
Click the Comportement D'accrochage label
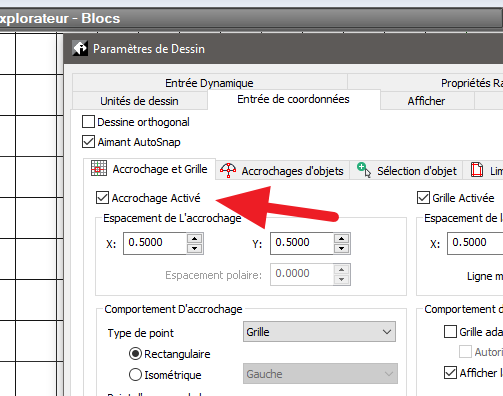point(173,309)
